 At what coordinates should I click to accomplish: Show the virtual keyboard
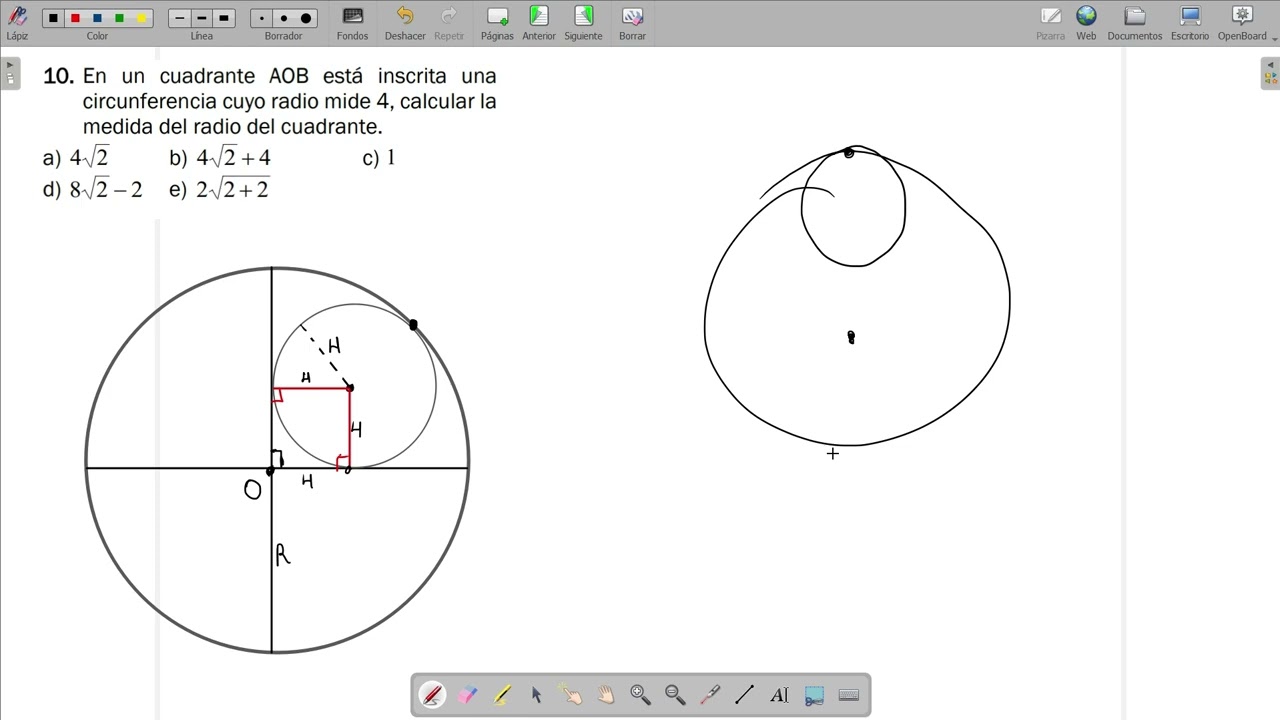pos(849,695)
